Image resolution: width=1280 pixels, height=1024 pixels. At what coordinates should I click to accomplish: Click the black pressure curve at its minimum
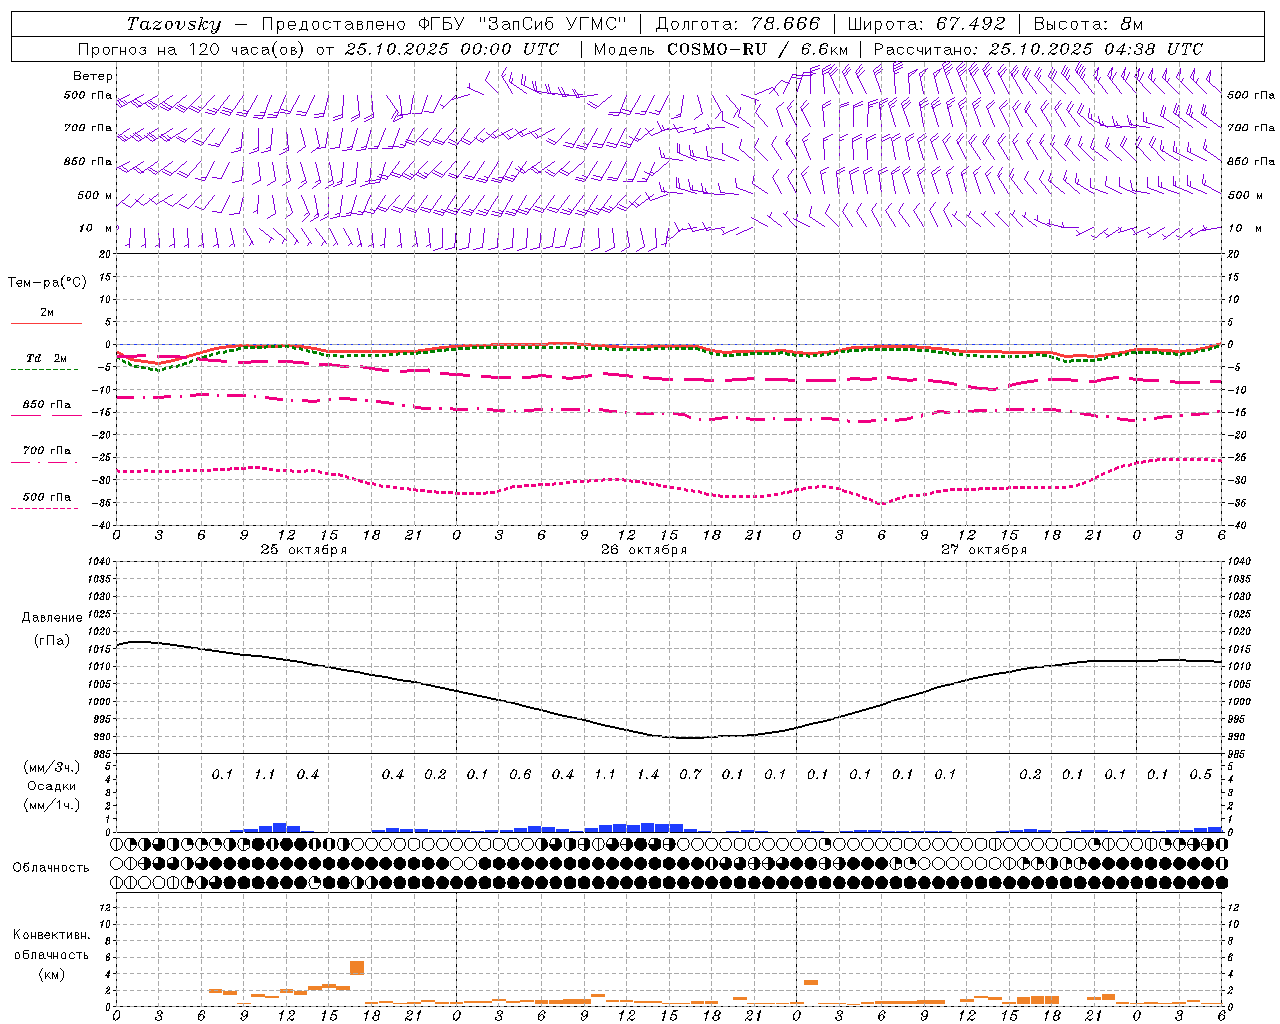pos(689,738)
